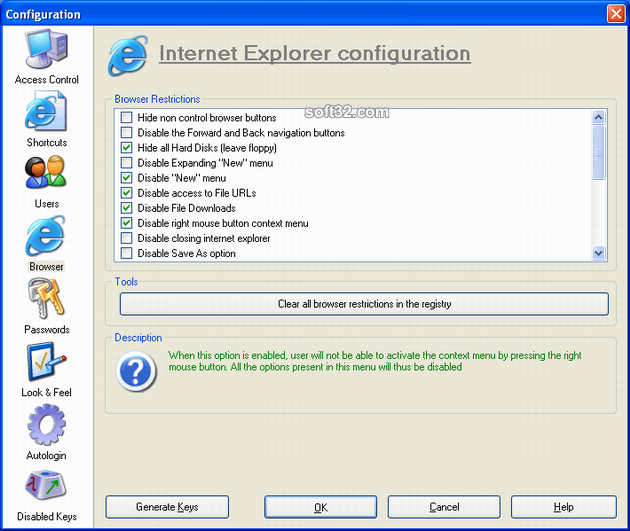This screenshot has width=630, height=531.
Task: Select the Users label in sidebar
Action: 47,204
